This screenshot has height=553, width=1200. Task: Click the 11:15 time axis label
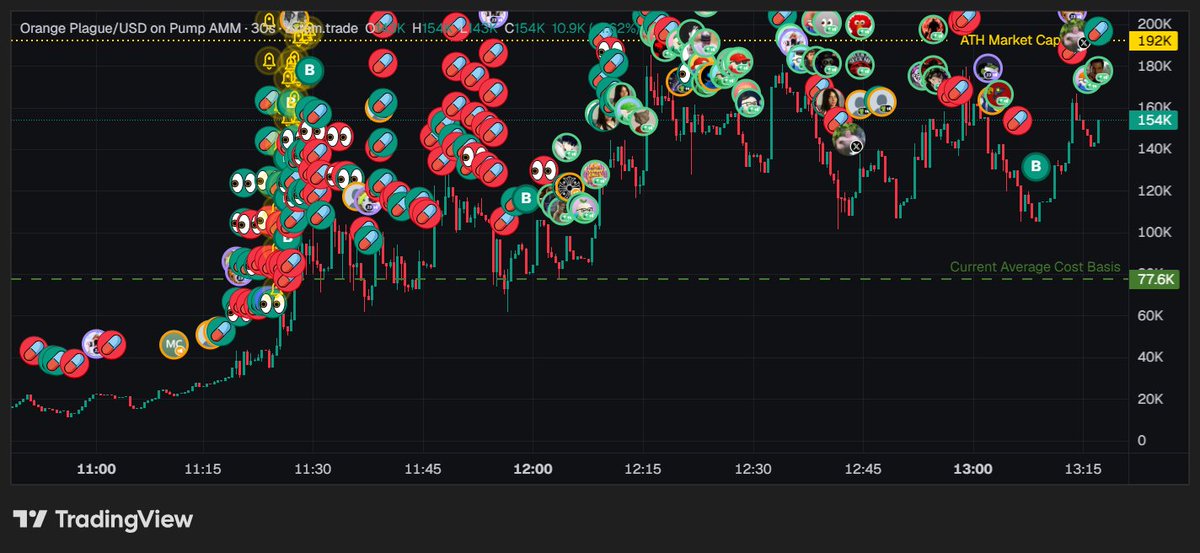point(205,468)
